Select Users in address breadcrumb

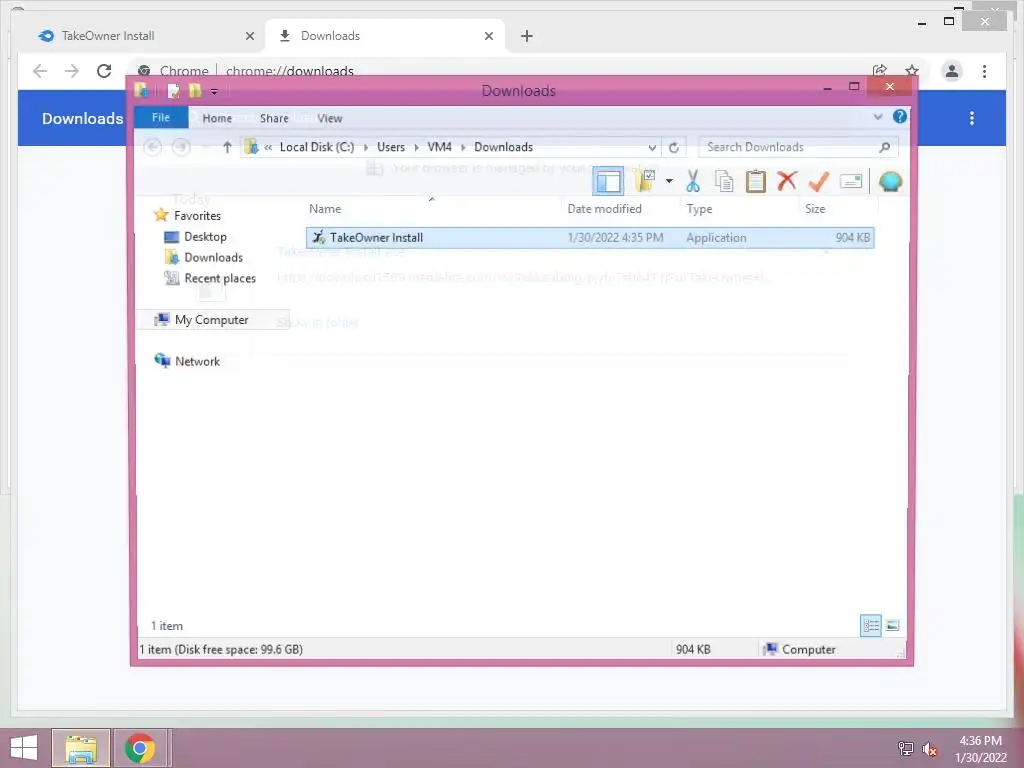tap(391, 147)
